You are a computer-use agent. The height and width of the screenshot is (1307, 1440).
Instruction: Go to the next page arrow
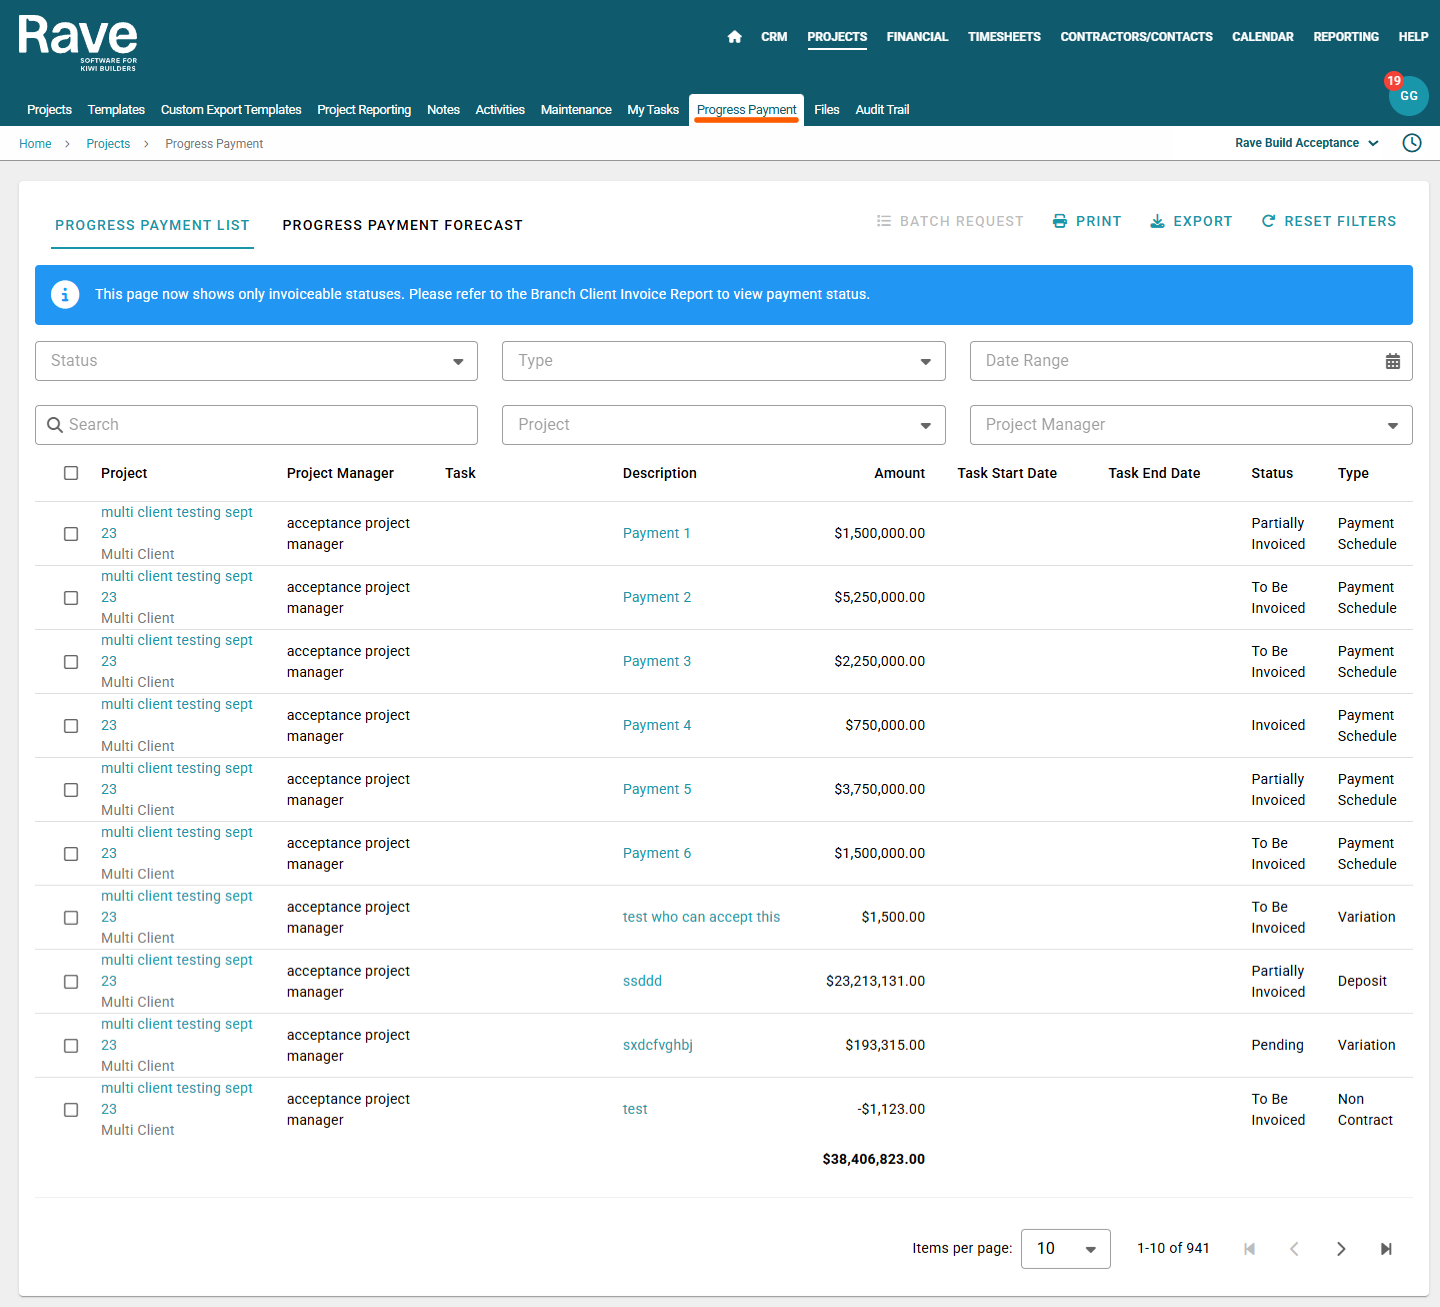click(x=1340, y=1249)
